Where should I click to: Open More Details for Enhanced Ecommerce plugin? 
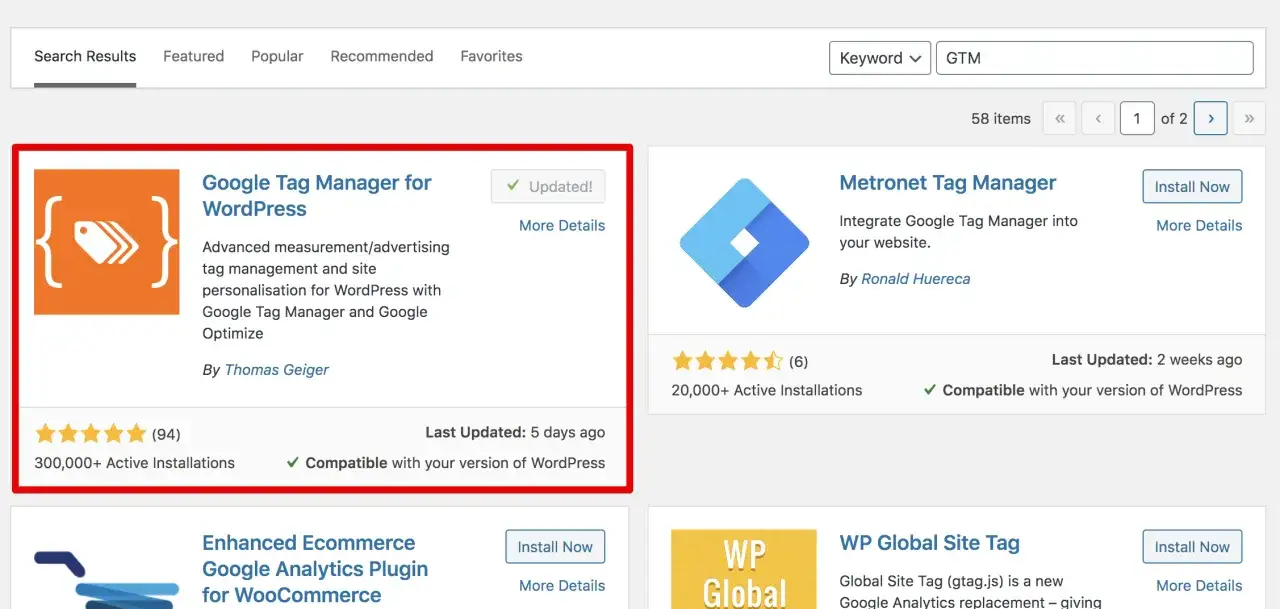(562, 586)
